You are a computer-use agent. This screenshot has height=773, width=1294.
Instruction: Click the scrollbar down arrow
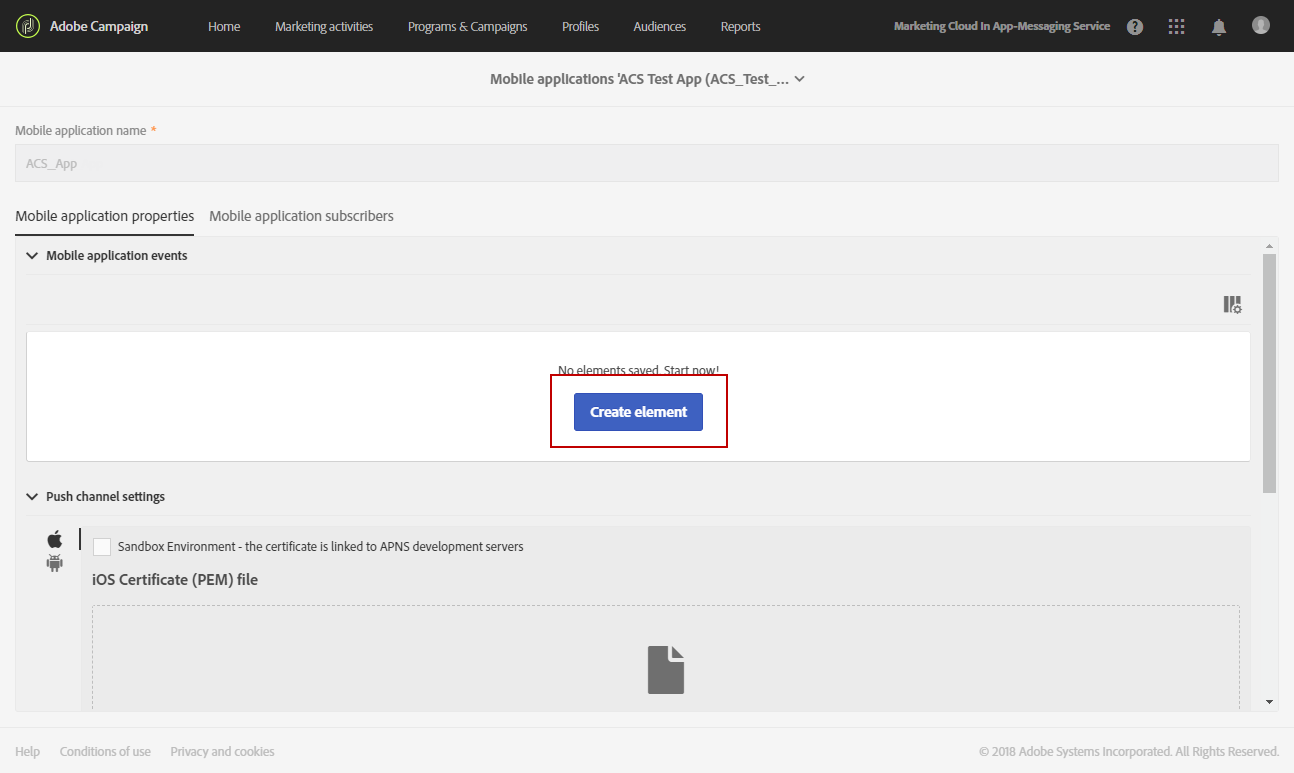pyautogui.click(x=1270, y=702)
